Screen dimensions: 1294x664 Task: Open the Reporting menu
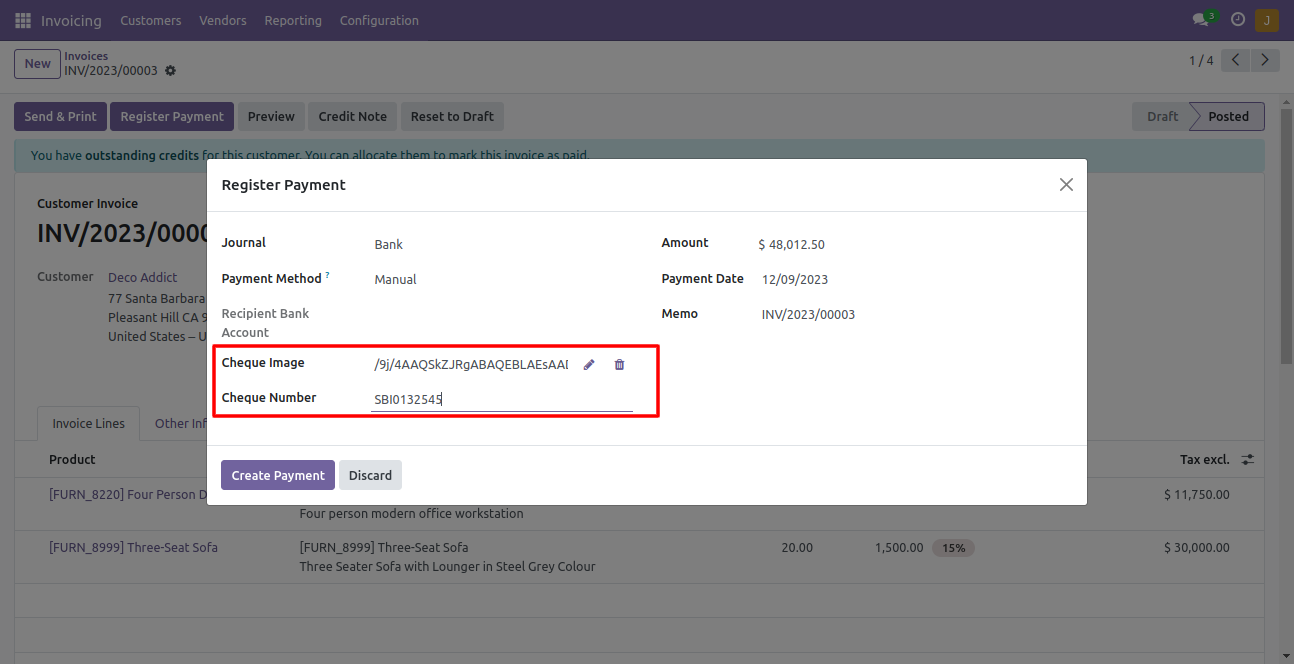(293, 20)
